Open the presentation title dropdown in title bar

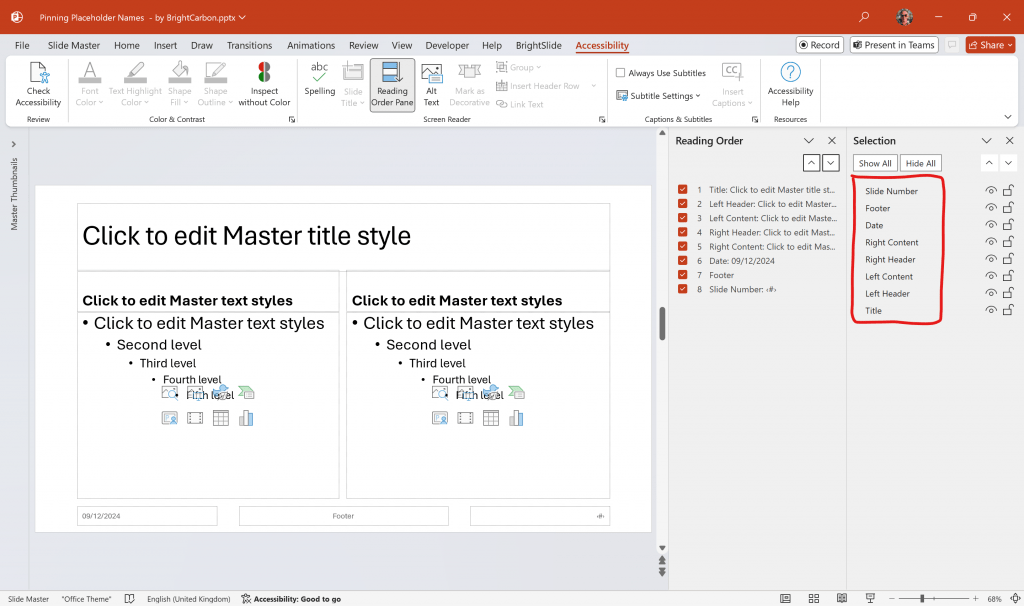coord(240,17)
